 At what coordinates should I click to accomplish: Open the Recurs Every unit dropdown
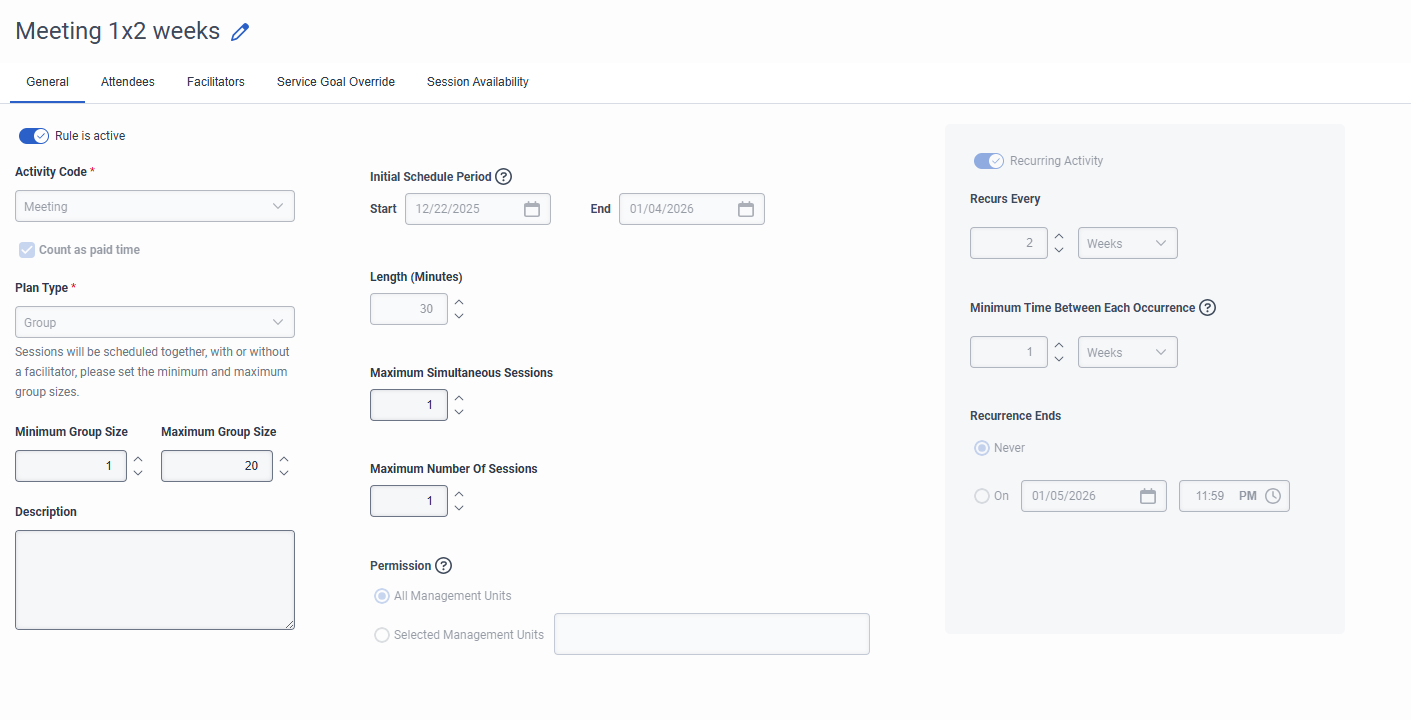(x=1127, y=244)
